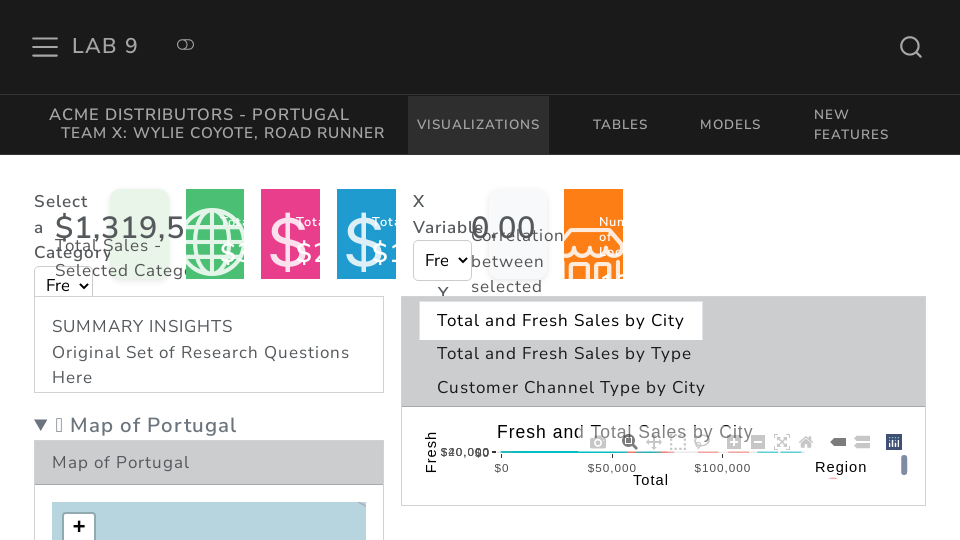Download plot as PNG camera icon
The image size is (960, 540).
click(598, 442)
